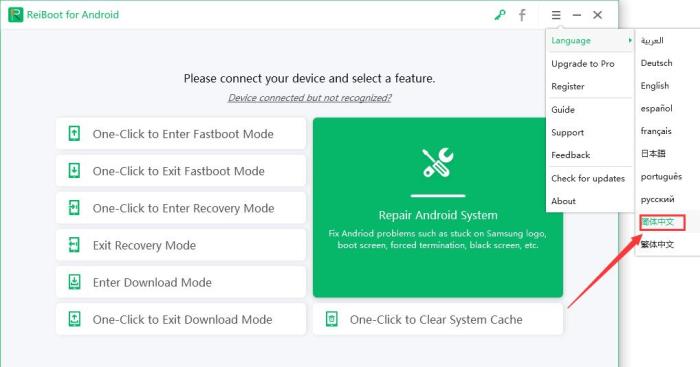Click the Enter Recovery Mode icon

[74, 208]
